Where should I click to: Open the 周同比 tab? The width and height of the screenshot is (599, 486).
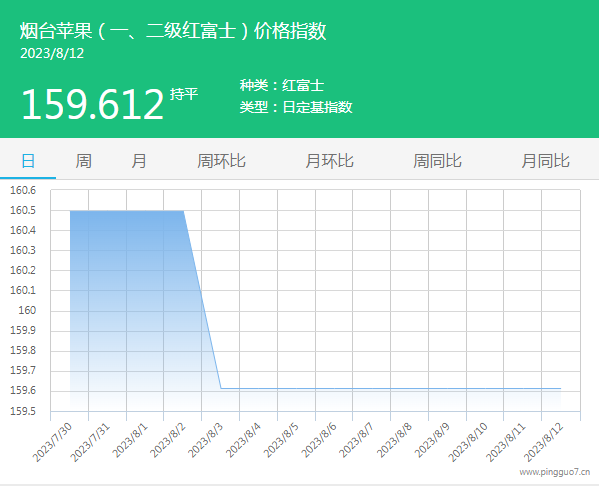pos(437,161)
